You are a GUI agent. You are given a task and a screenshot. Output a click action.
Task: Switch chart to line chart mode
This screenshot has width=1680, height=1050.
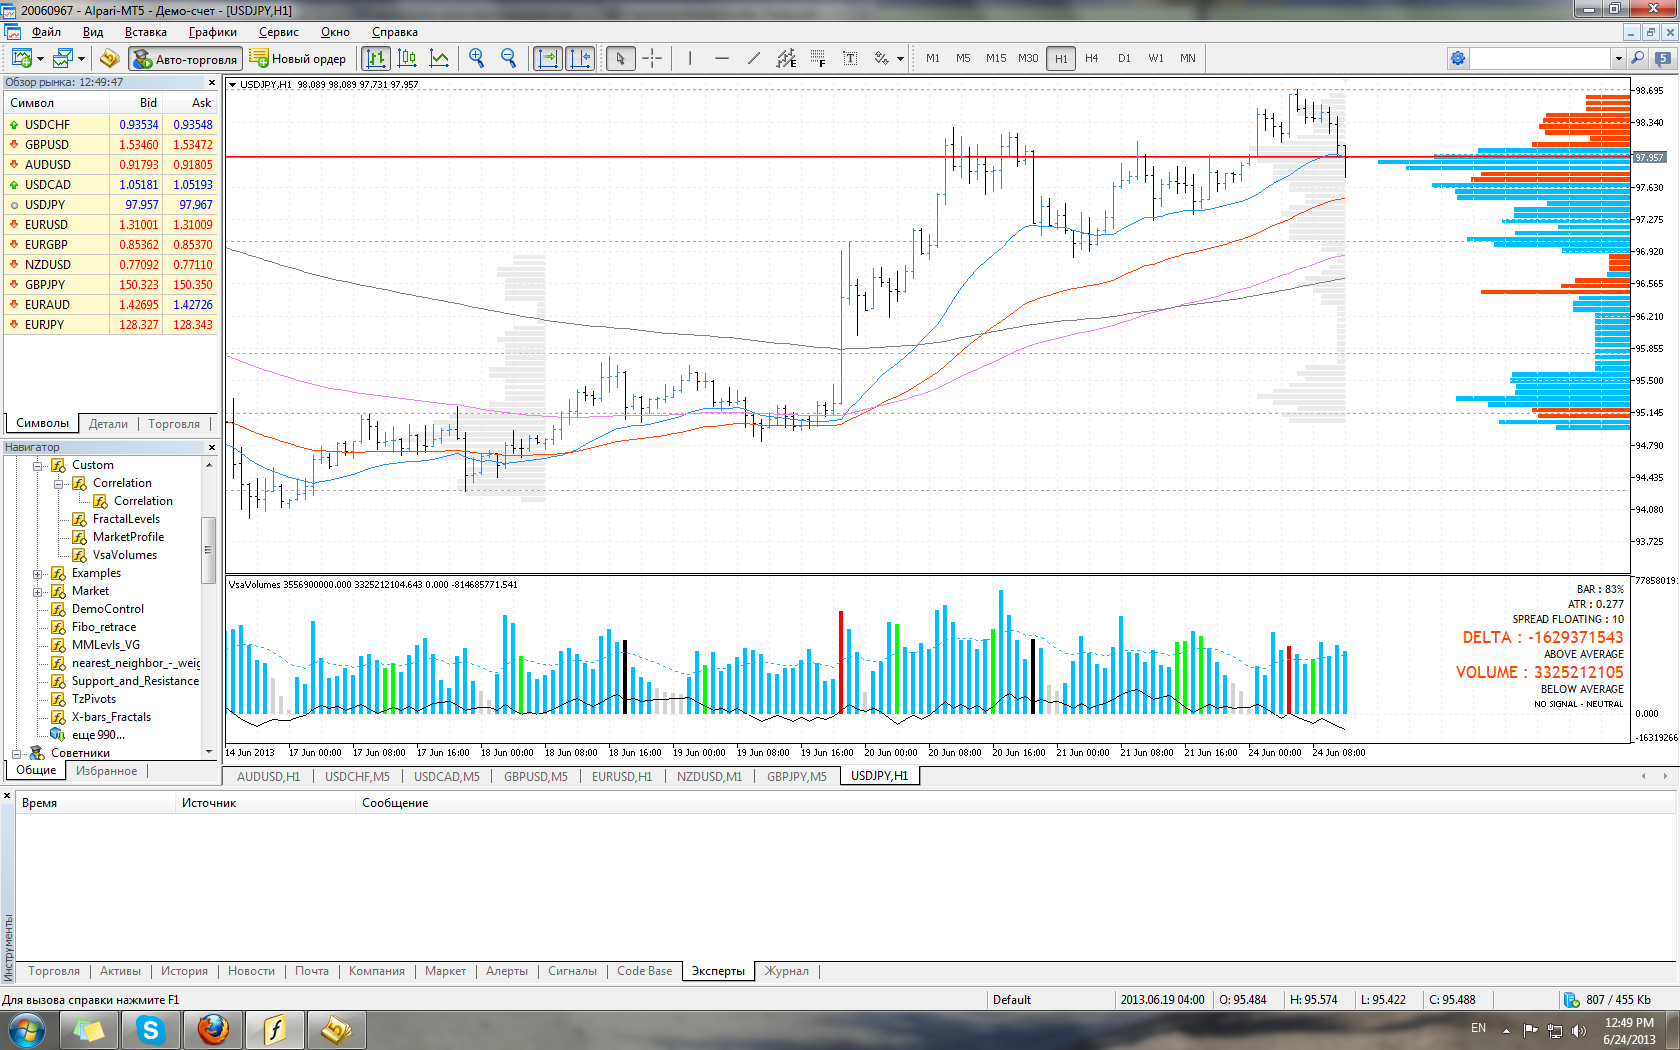coord(439,58)
